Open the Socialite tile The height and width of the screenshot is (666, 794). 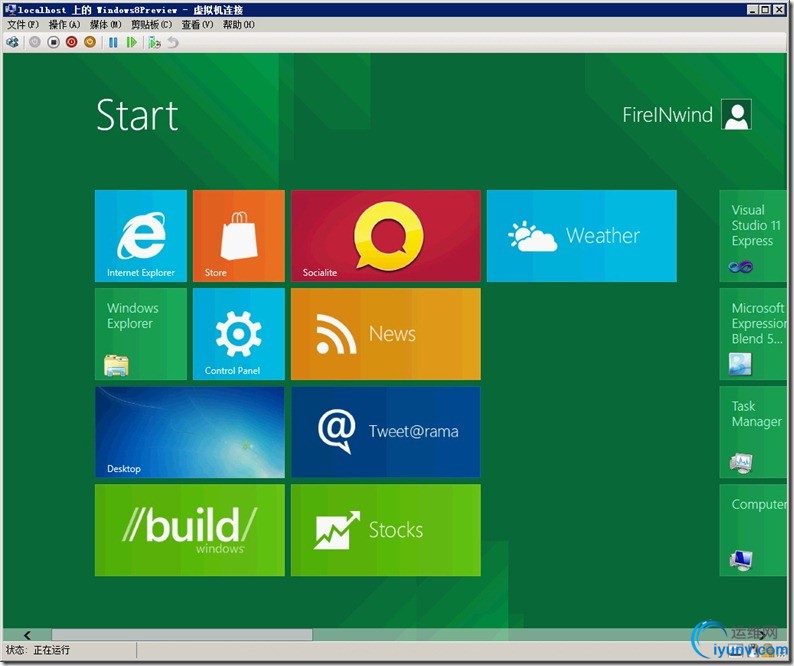coord(386,236)
